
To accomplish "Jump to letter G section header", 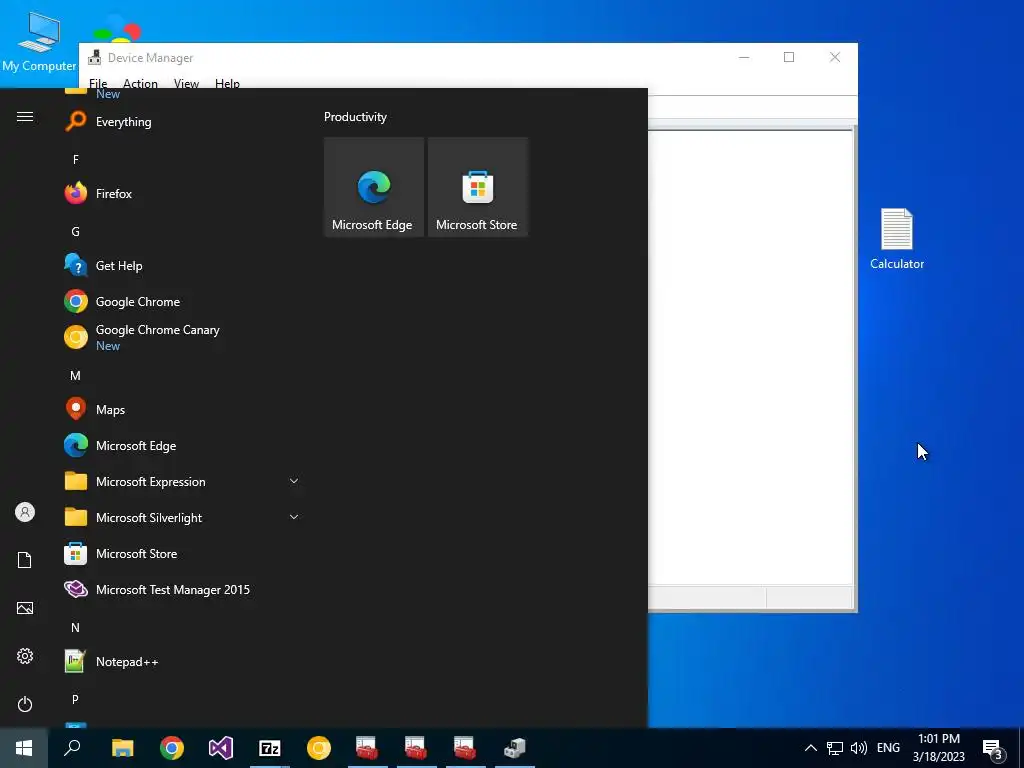I will pyautogui.click(x=76, y=231).
